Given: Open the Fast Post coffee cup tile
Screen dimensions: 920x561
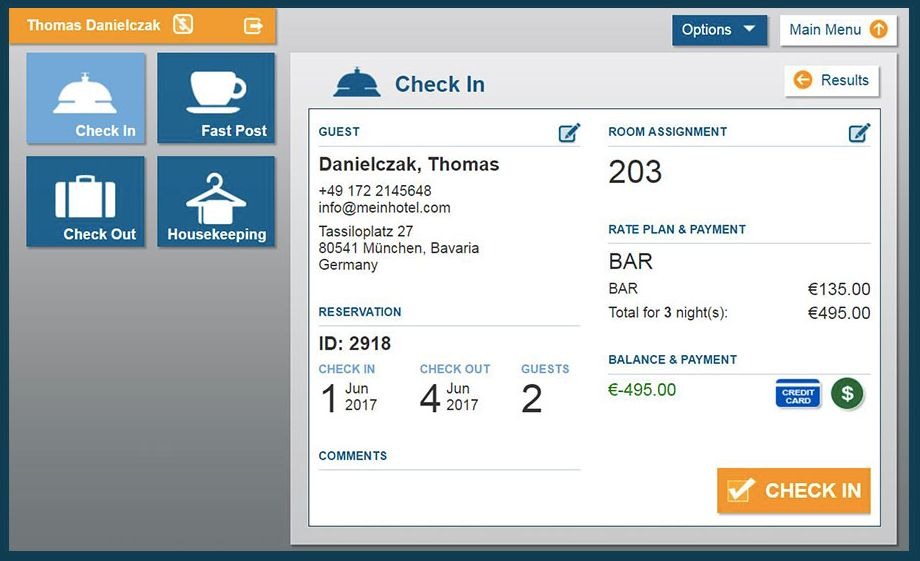Looking at the screenshot, I should point(216,98).
